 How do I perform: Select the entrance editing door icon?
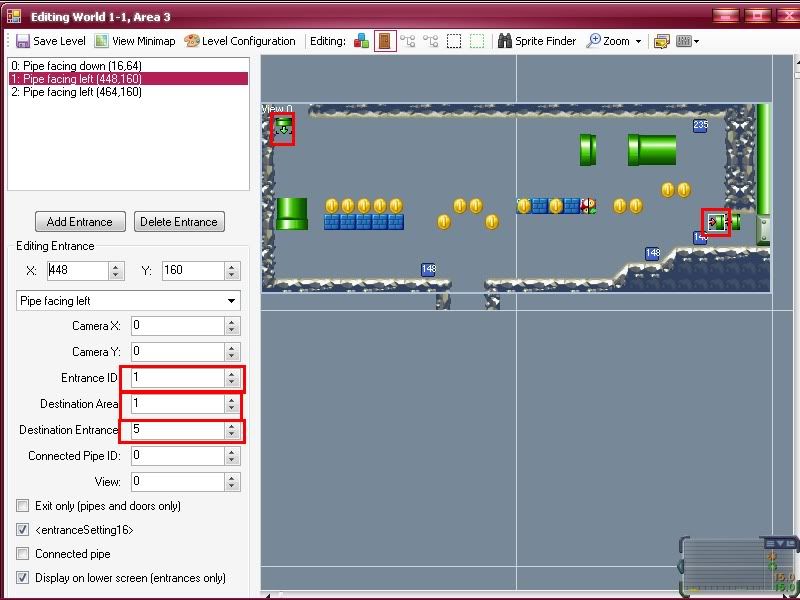pyautogui.click(x=385, y=41)
